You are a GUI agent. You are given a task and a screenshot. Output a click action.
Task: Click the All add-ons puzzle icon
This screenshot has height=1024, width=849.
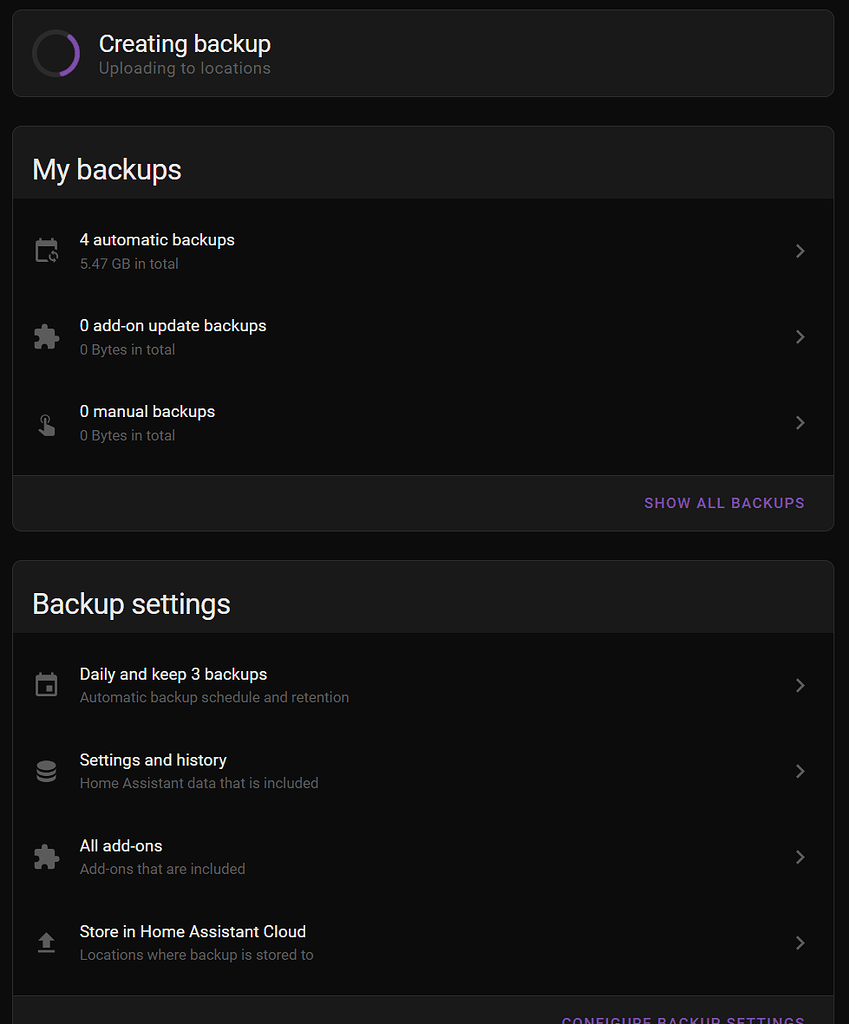[x=46, y=857]
